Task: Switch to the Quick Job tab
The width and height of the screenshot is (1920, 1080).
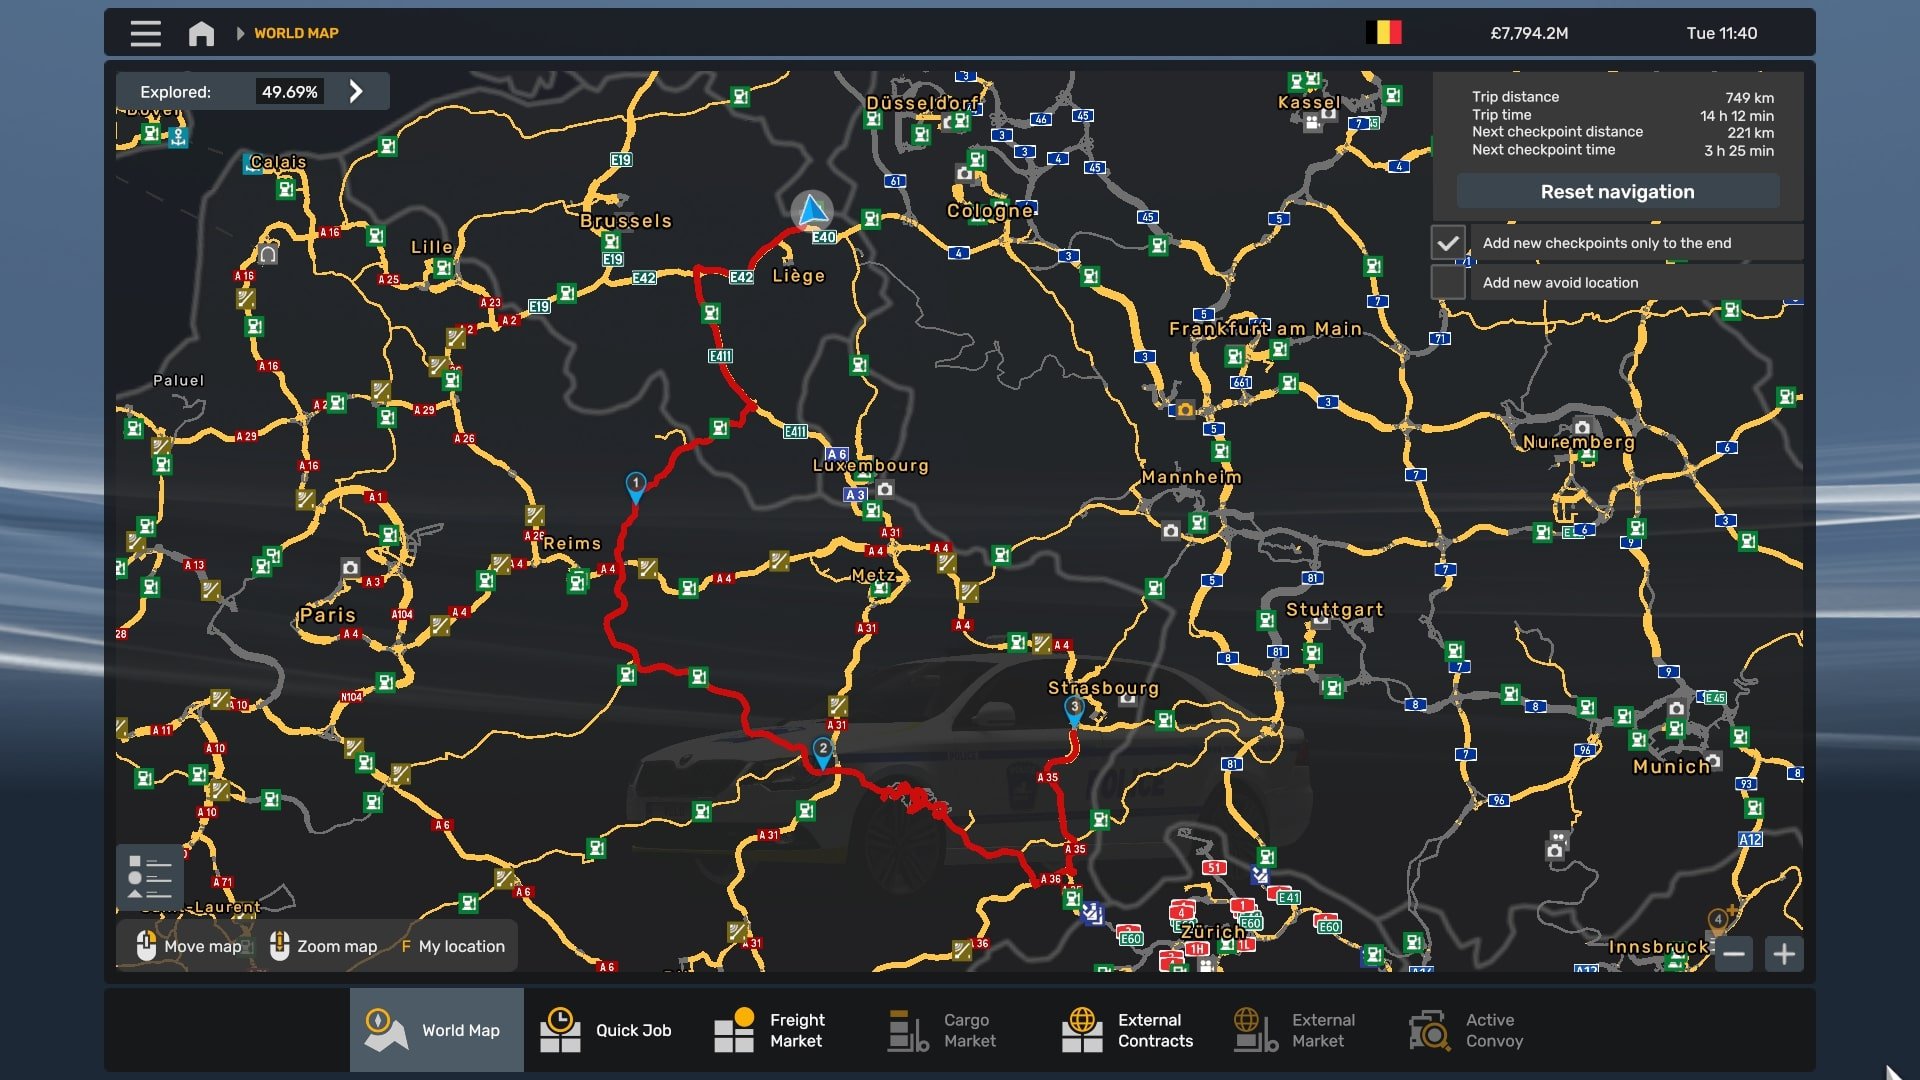Action: point(606,1030)
